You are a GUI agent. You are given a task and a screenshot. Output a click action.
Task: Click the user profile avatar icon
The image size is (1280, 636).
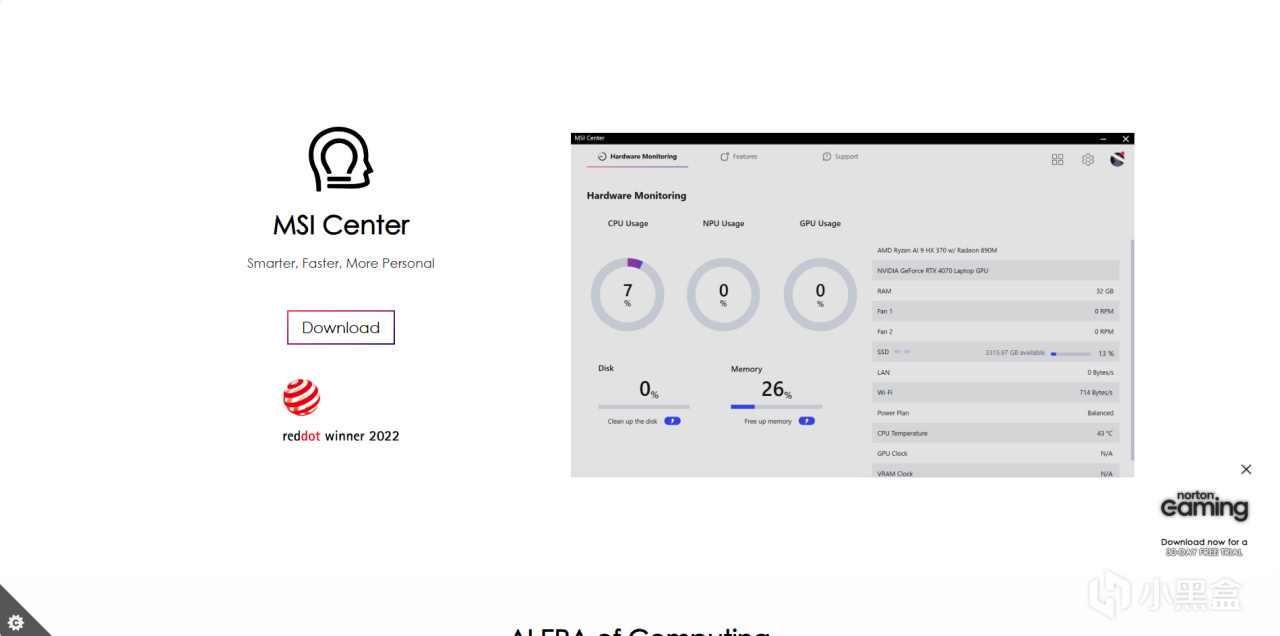pyautogui.click(x=1117, y=158)
